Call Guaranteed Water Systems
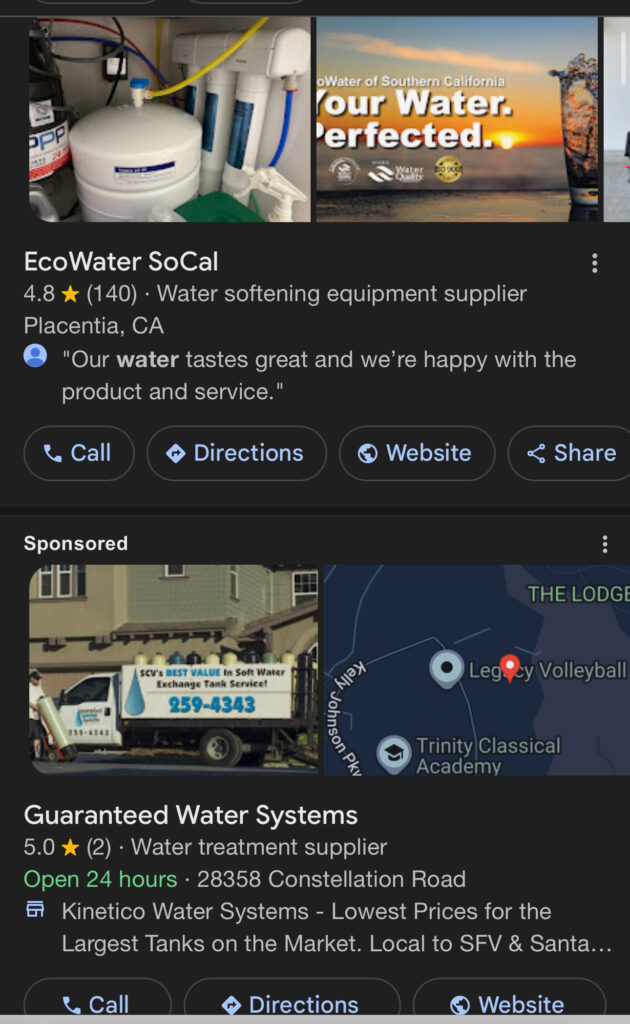The height and width of the screenshot is (1024, 630). click(x=96, y=1003)
